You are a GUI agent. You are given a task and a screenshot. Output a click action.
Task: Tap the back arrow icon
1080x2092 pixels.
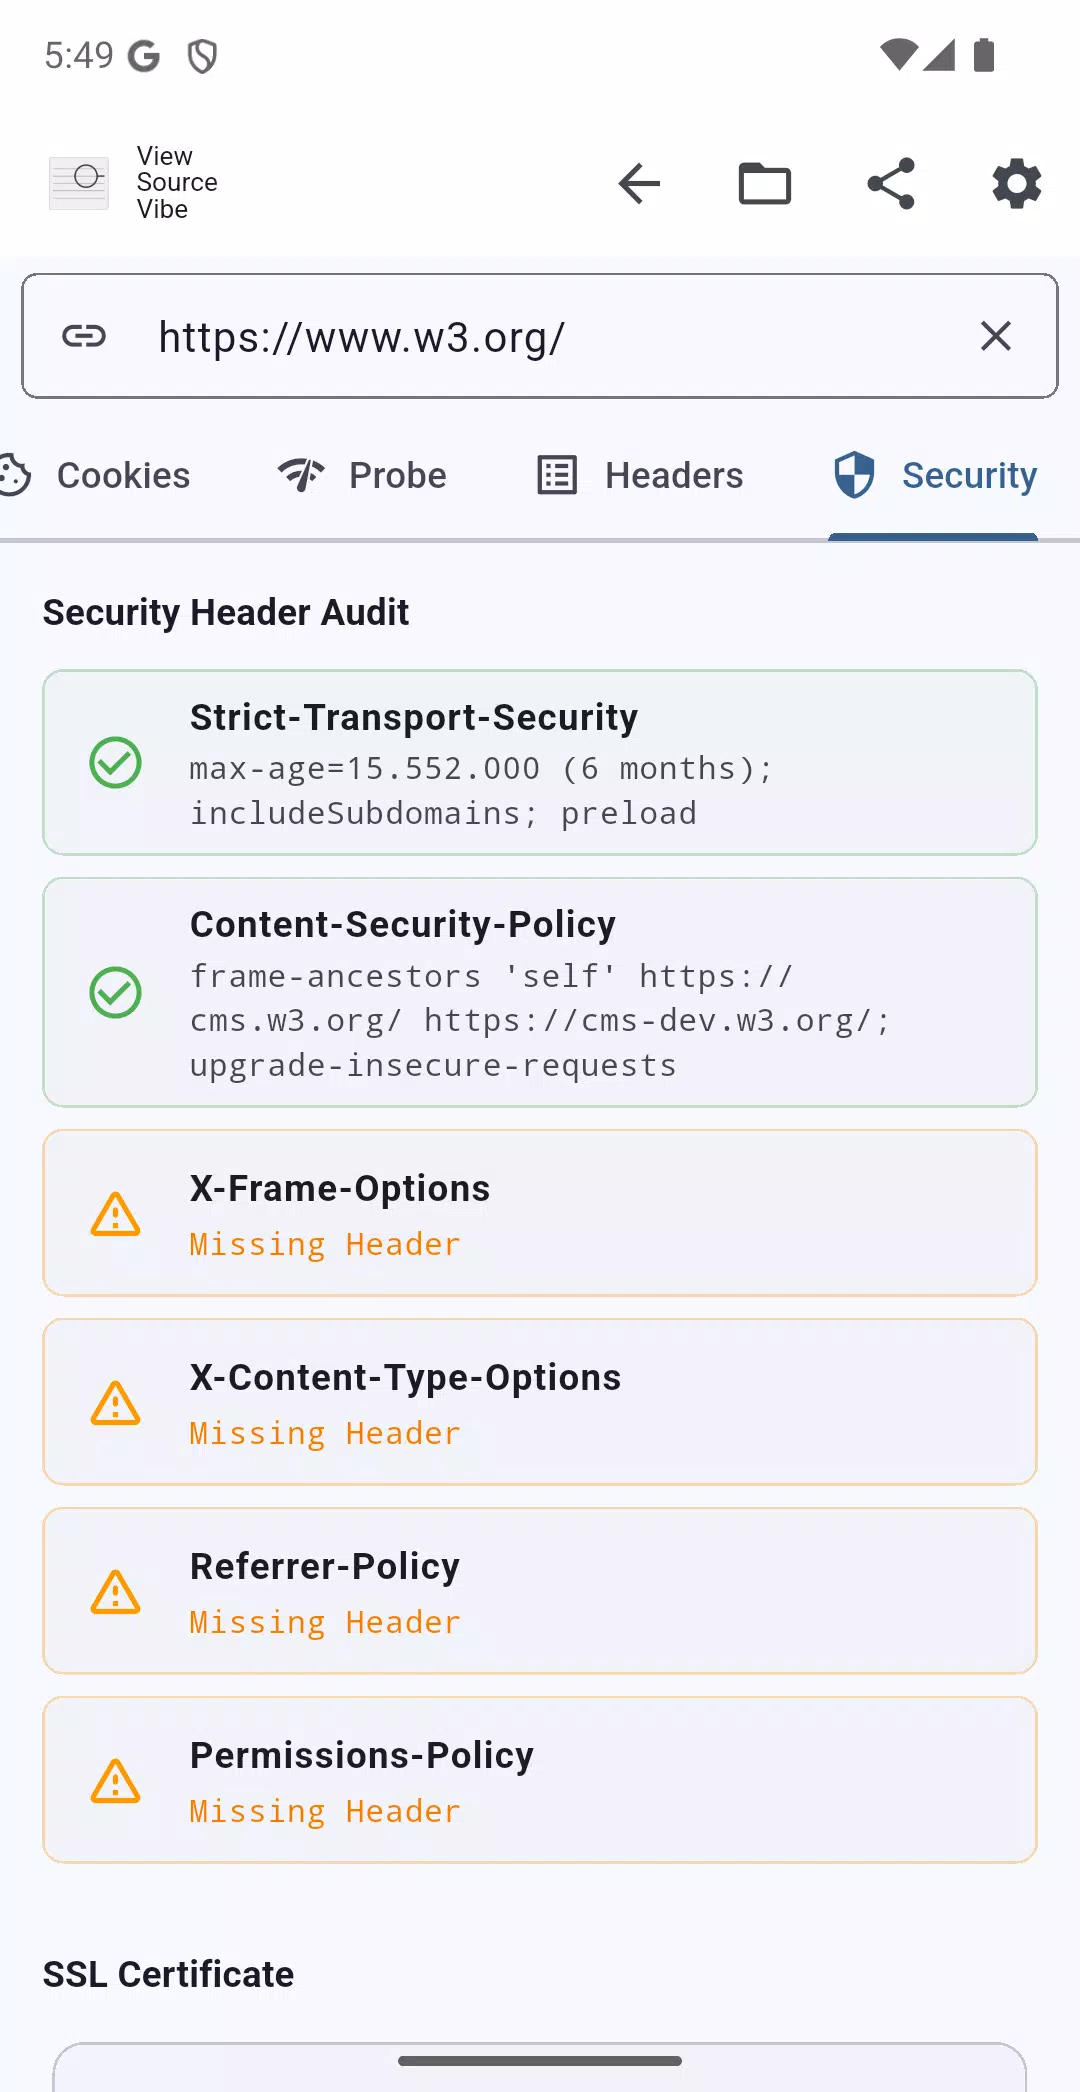[639, 183]
